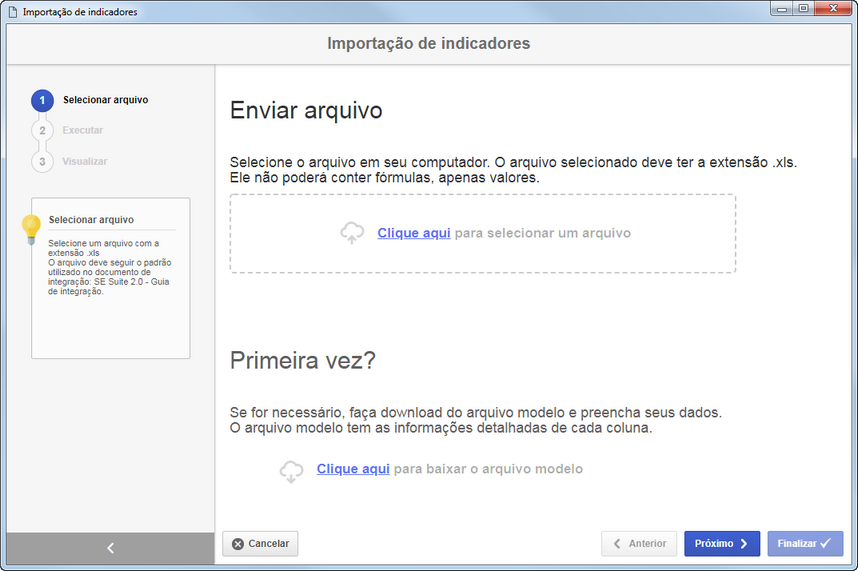858x571 pixels.
Task: Go to next step with Próximo
Action: pos(722,544)
